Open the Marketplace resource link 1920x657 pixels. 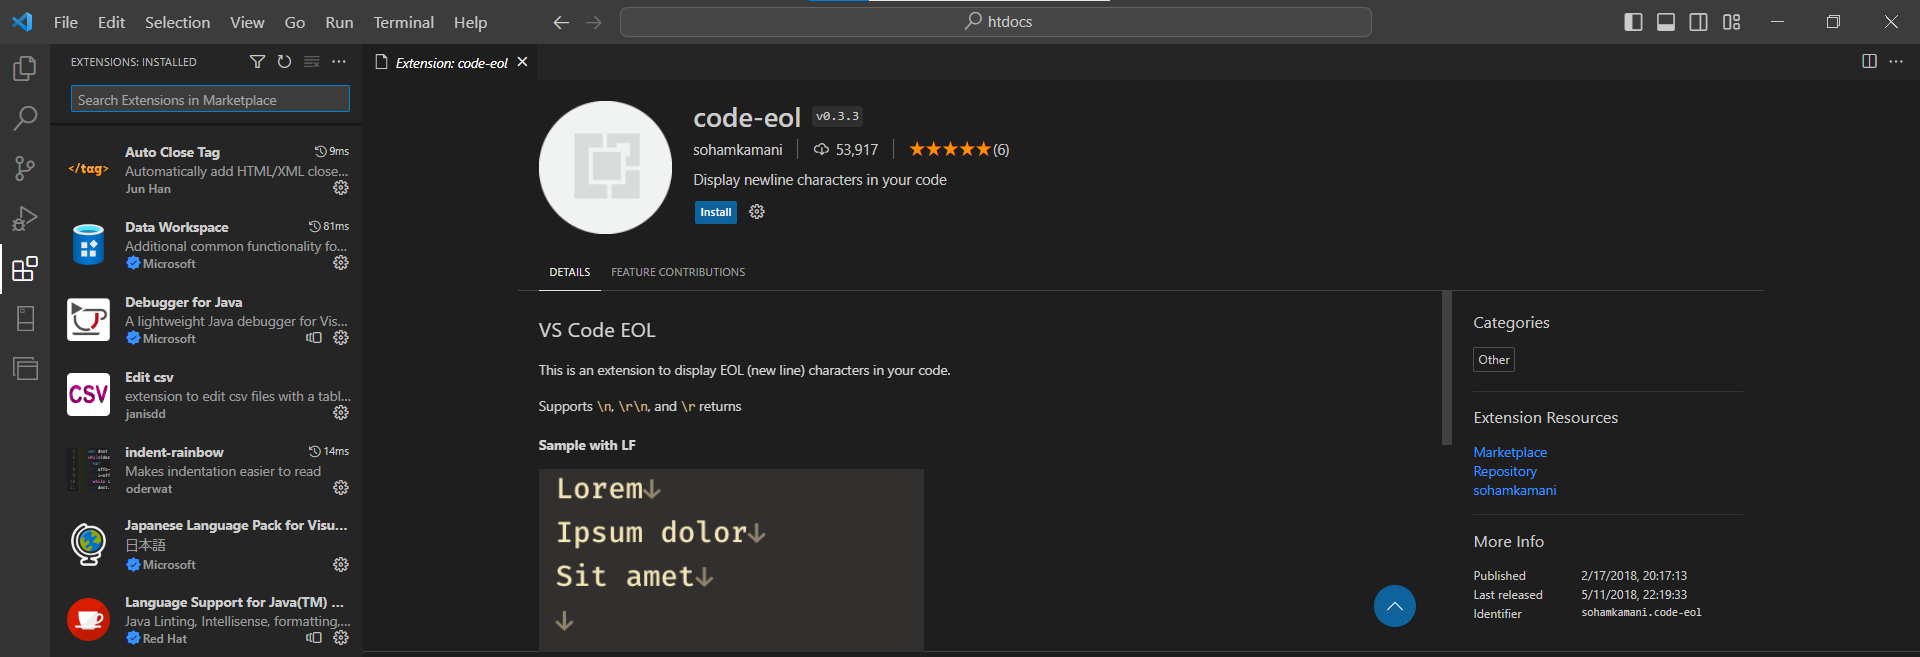(x=1510, y=452)
